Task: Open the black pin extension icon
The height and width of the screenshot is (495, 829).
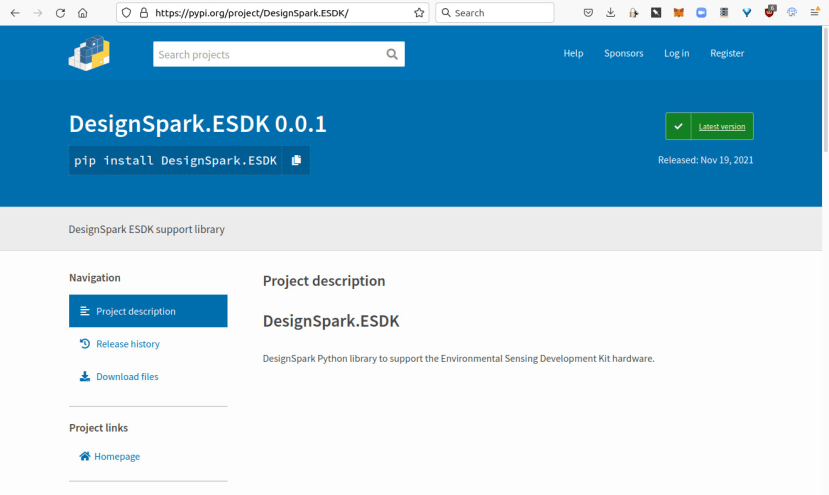Action: [x=656, y=13]
